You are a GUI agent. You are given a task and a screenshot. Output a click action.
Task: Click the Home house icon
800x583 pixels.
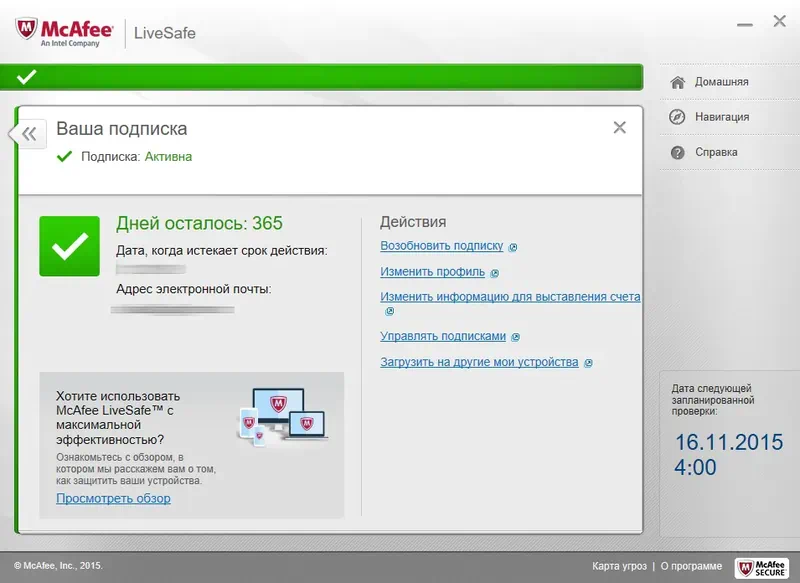pyautogui.click(x=678, y=82)
